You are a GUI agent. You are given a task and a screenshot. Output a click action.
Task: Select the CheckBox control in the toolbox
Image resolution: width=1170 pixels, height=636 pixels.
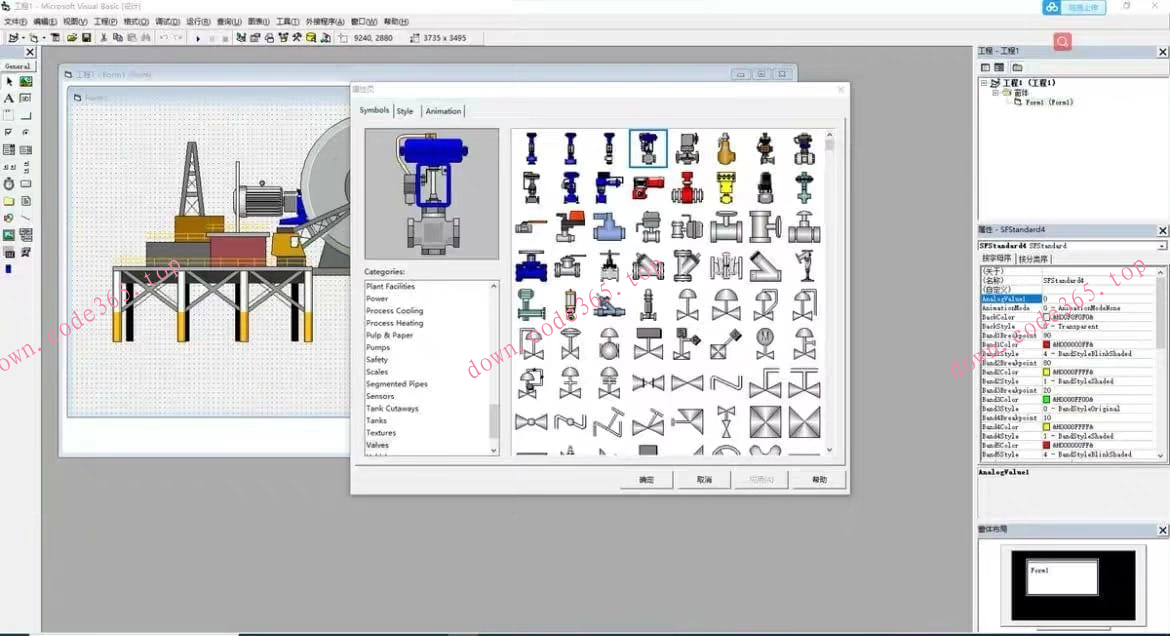pos(9,132)
